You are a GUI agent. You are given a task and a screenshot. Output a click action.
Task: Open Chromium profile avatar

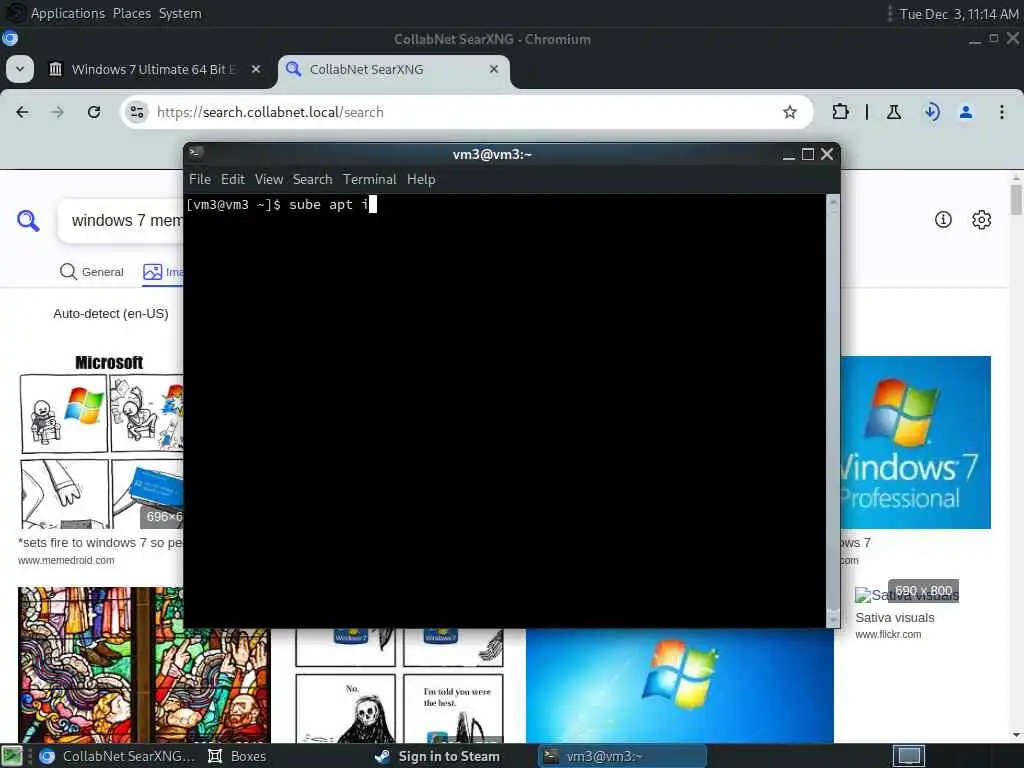(x=966, y=112)
